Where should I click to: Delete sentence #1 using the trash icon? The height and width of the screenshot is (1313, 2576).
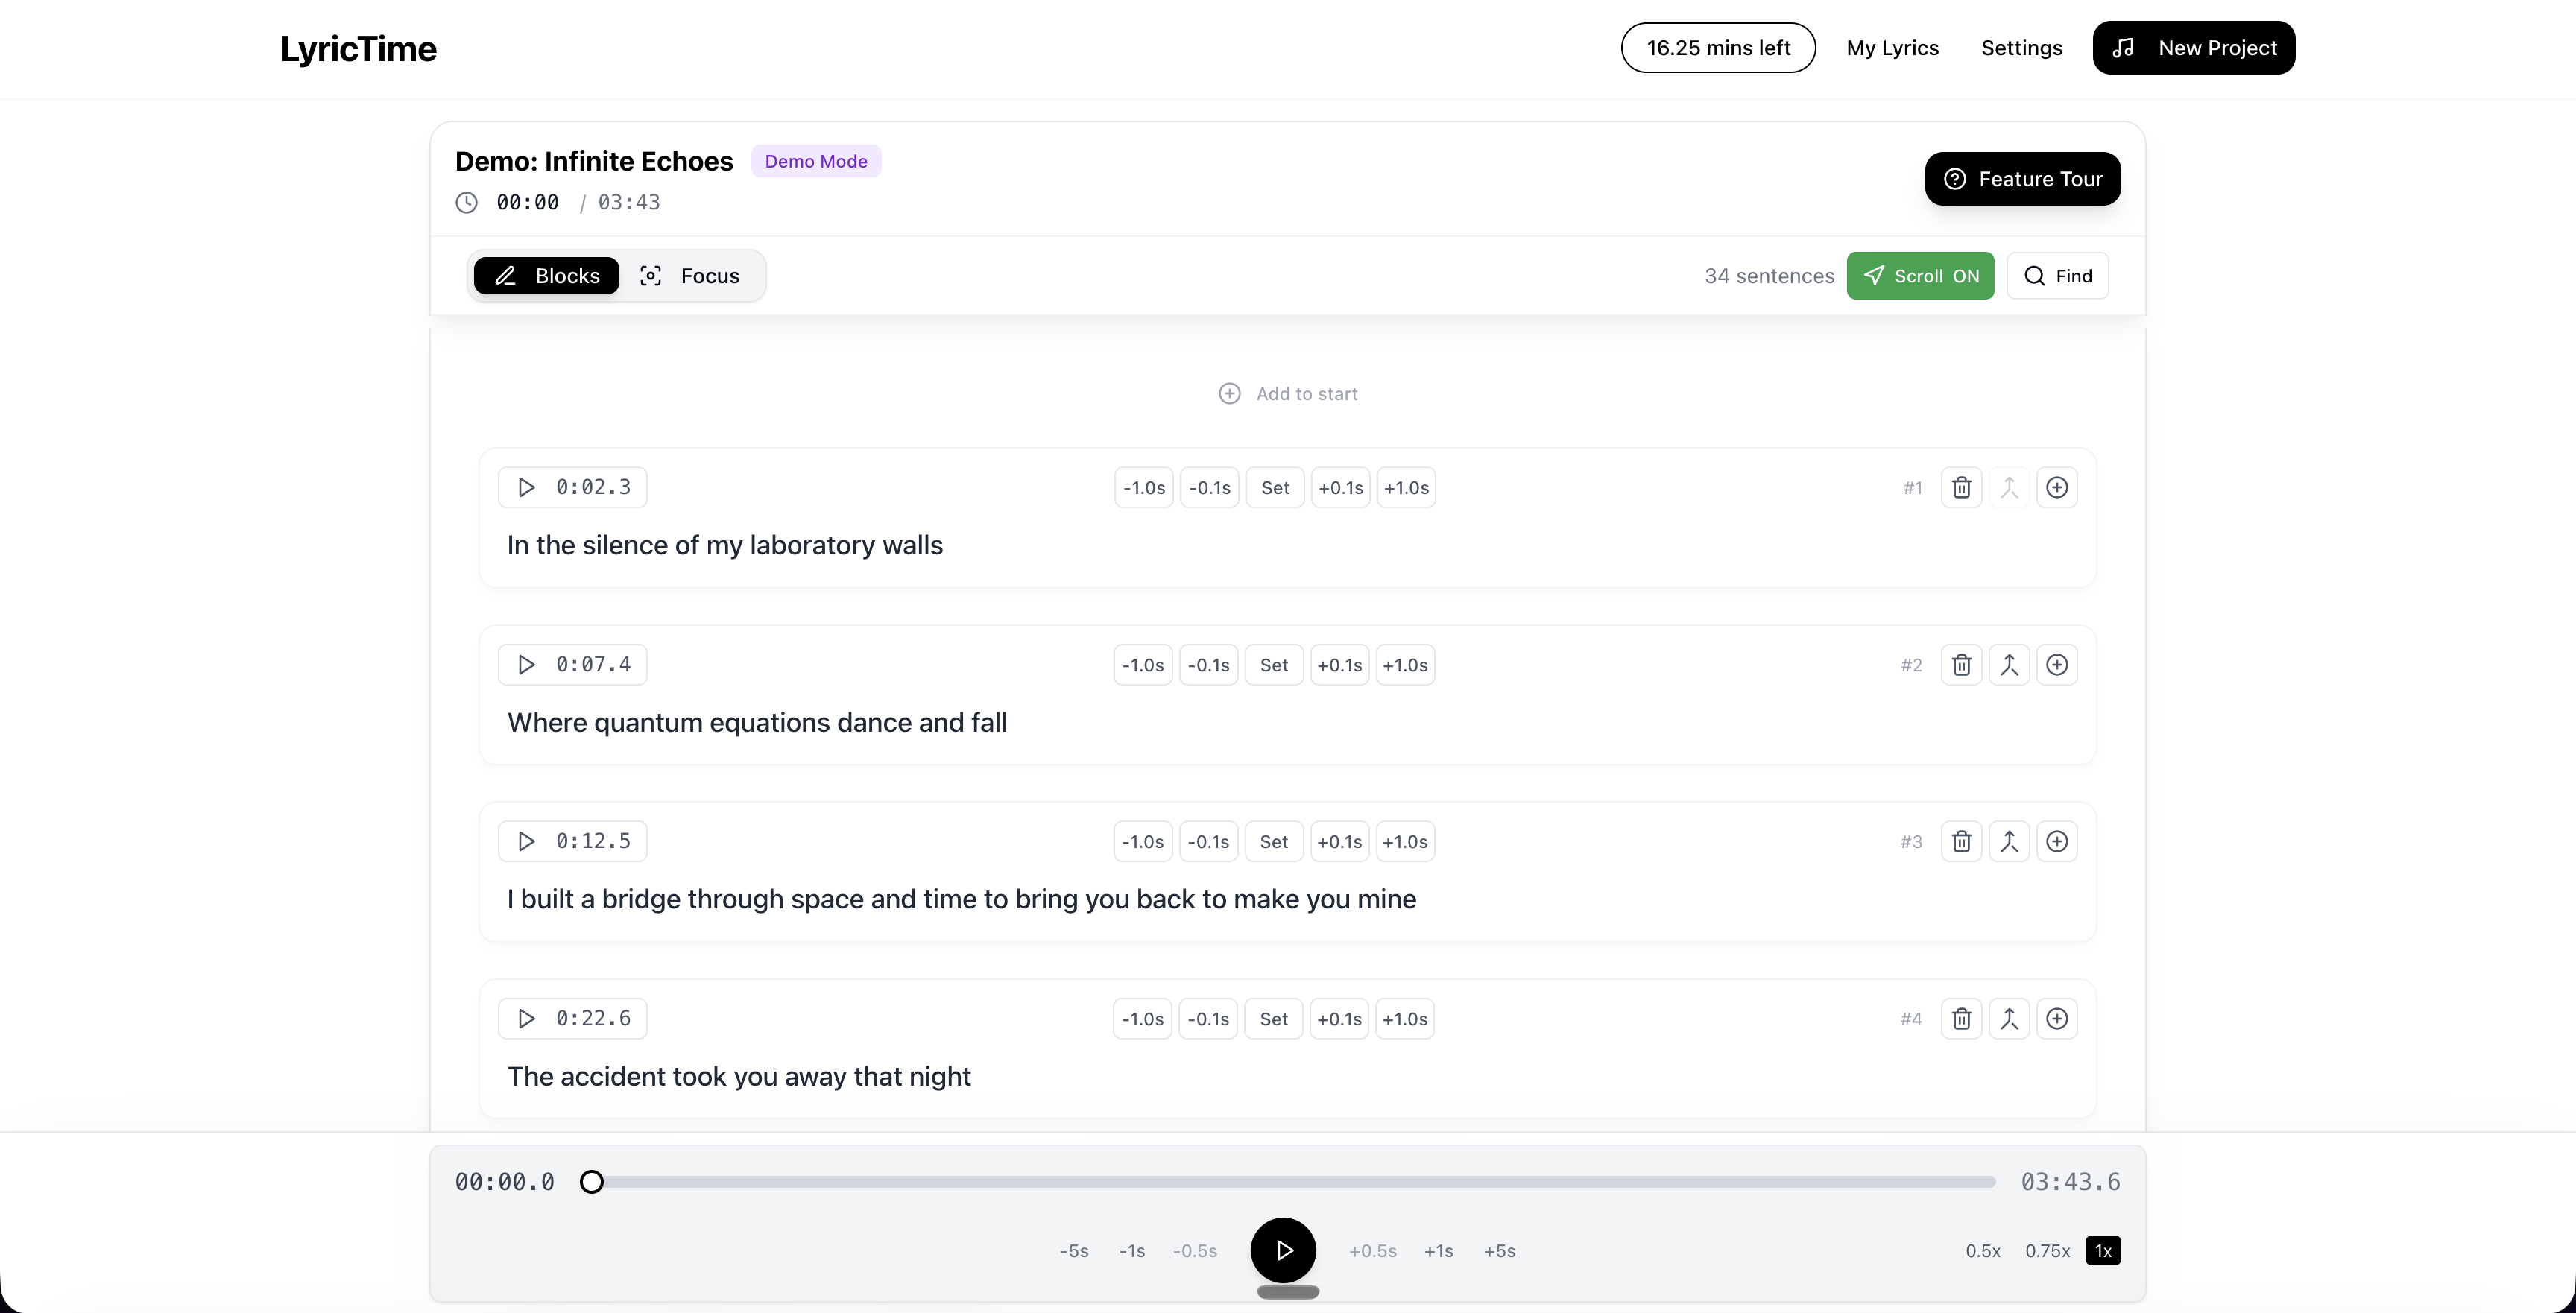[x=1961, y=487]
